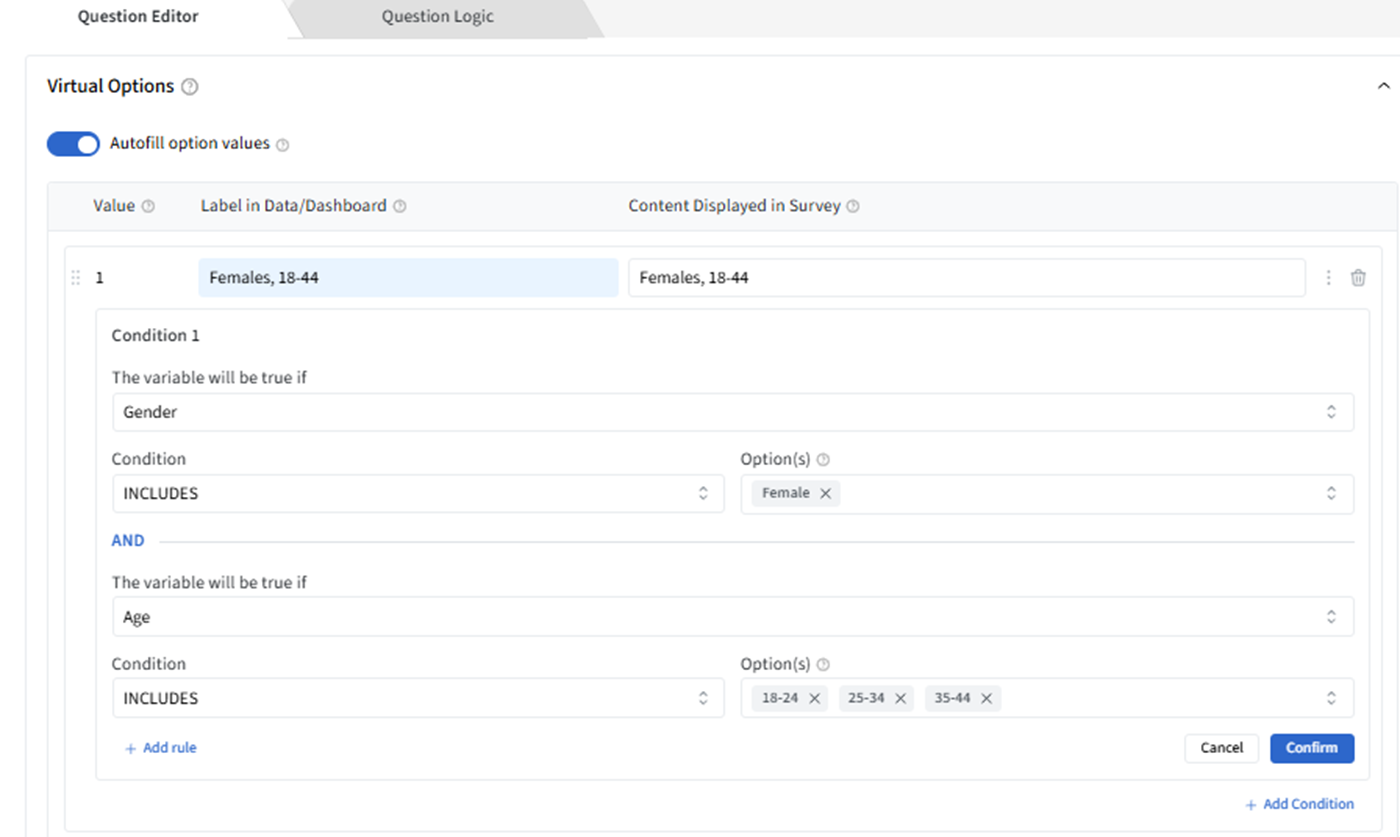
Task: Switch to Question Logic tab
Action: 437,17
